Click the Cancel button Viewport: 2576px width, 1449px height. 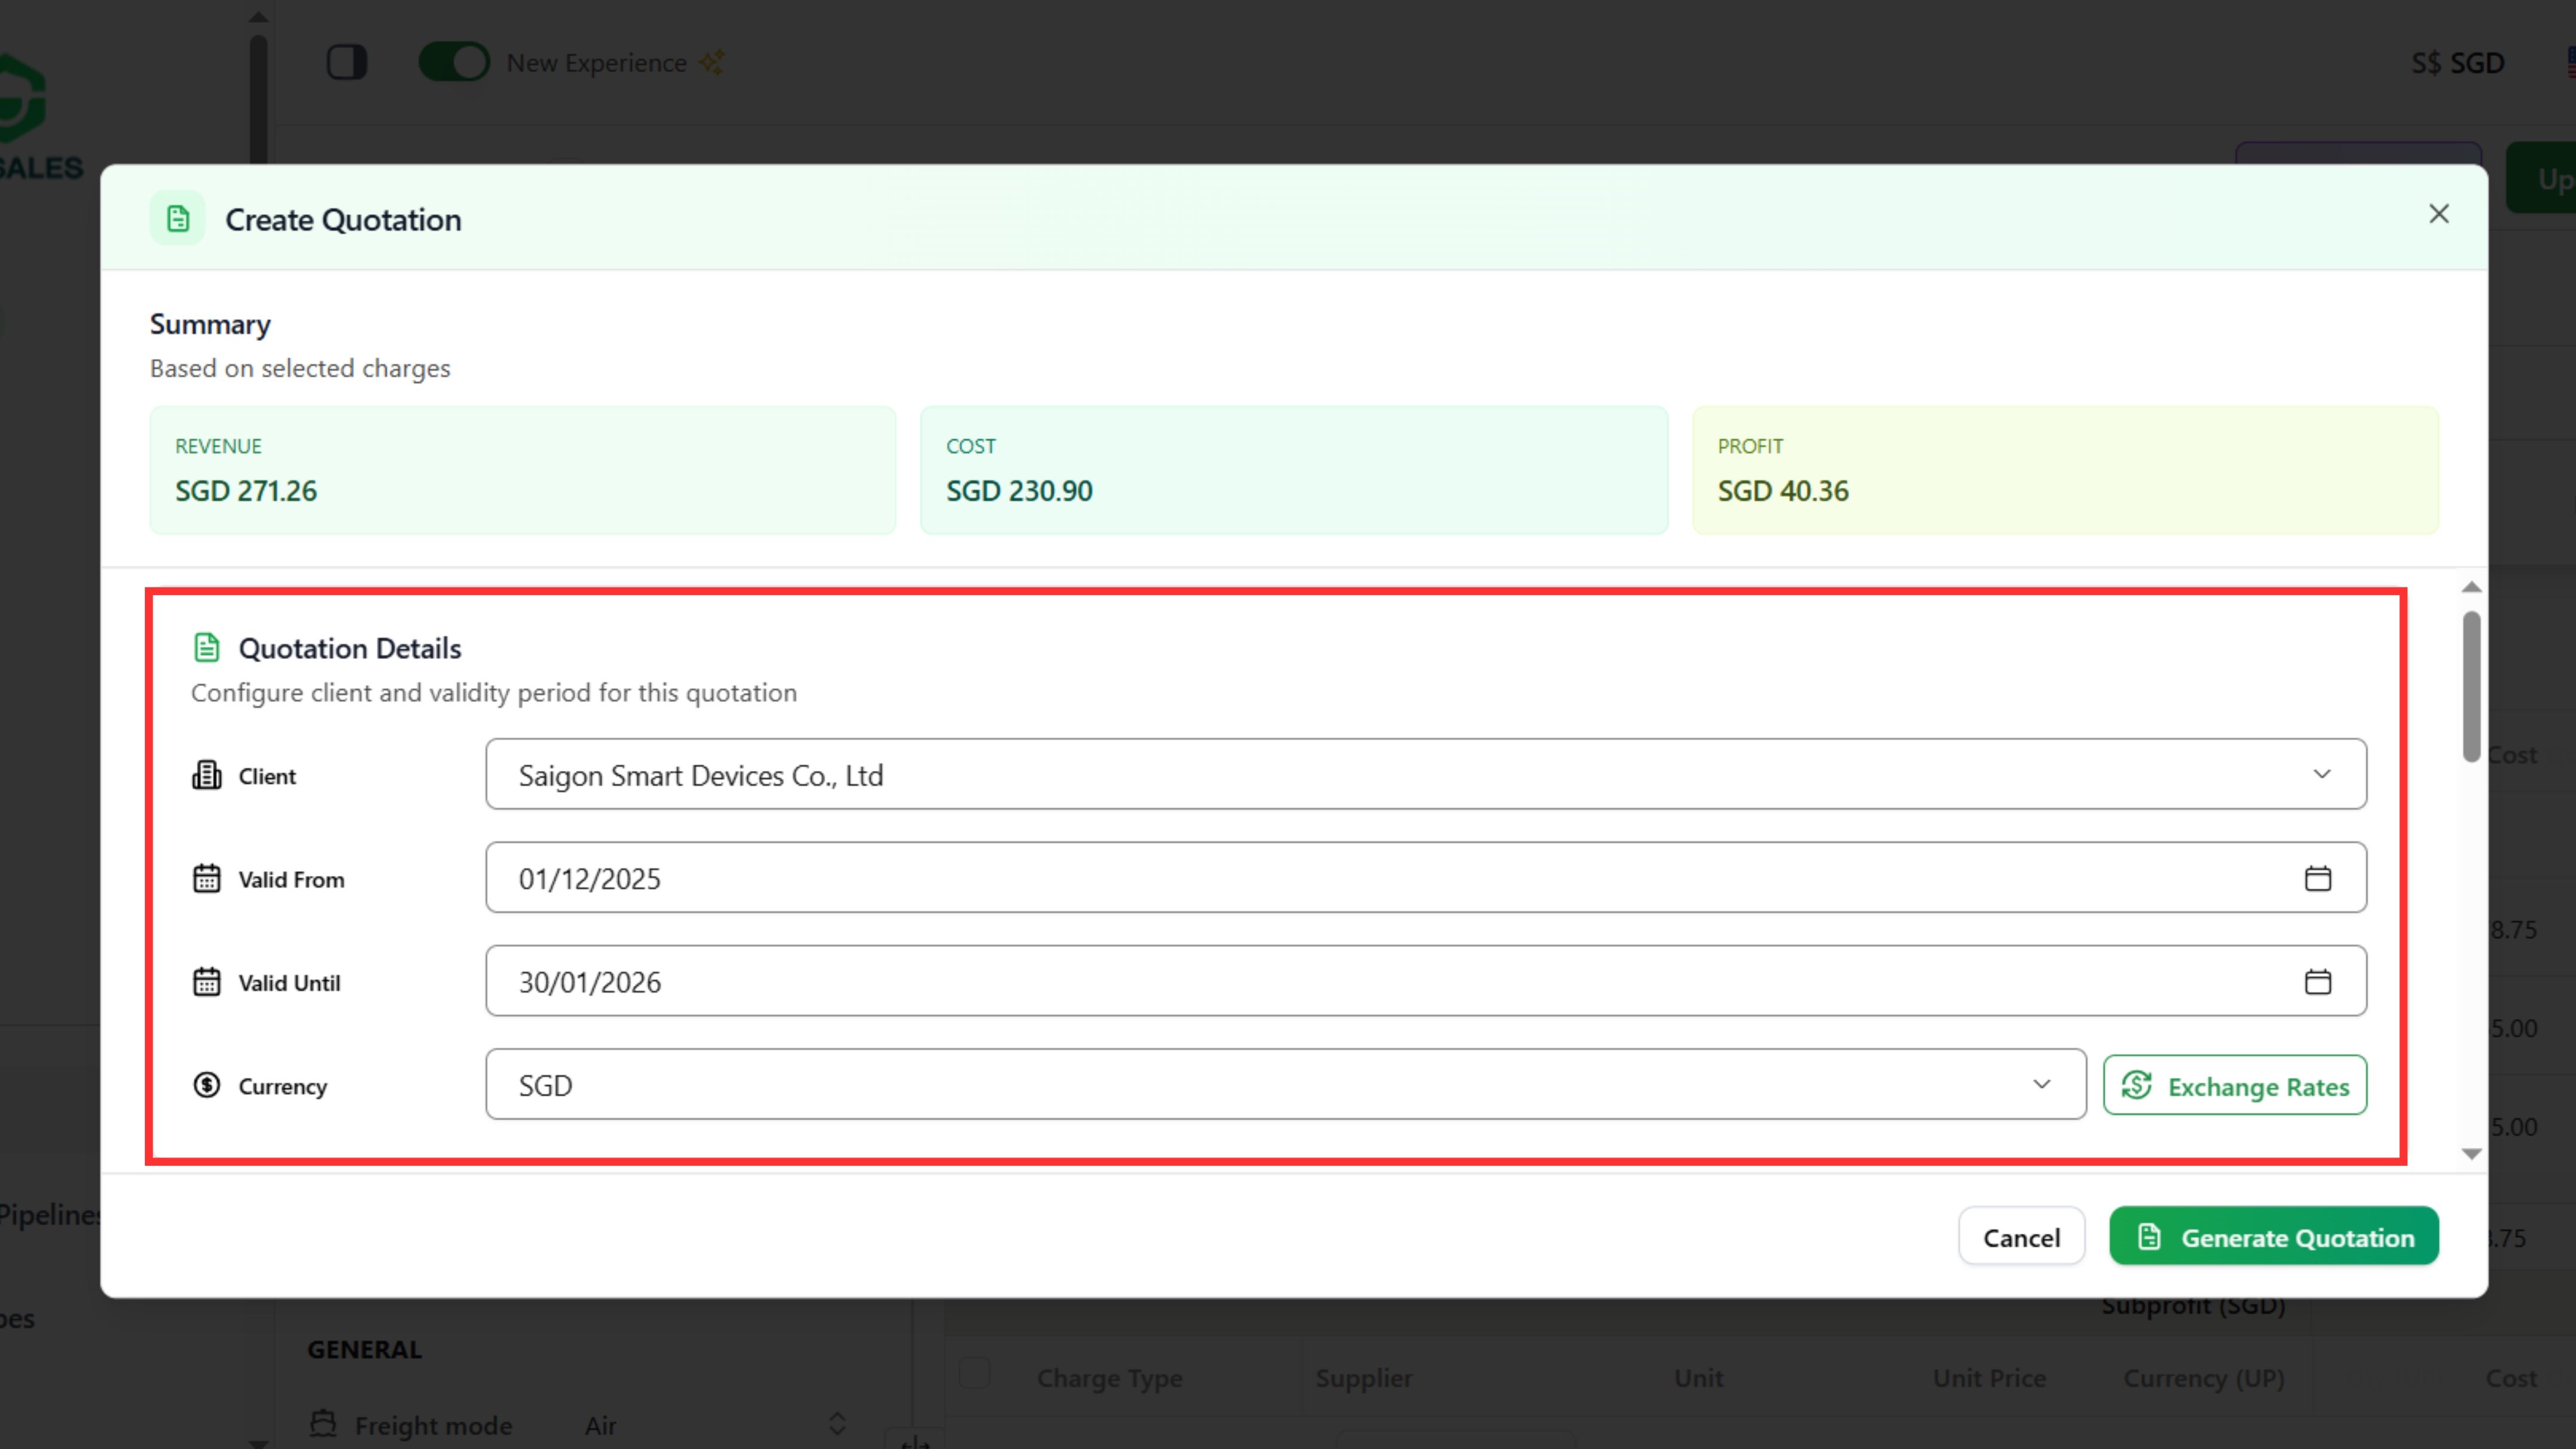2021,1237
